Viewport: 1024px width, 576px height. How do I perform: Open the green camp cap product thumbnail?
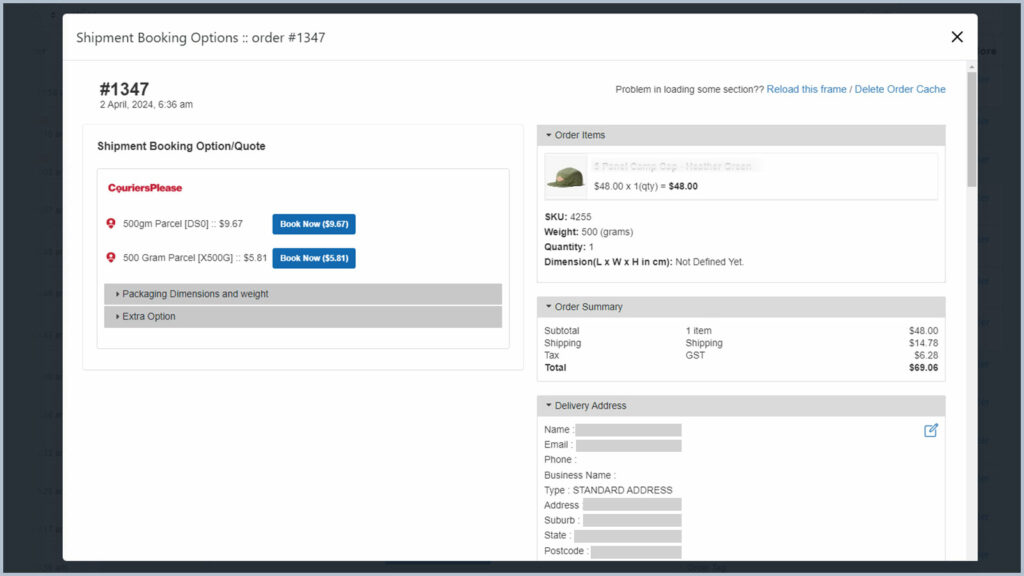tap(566, 177)
